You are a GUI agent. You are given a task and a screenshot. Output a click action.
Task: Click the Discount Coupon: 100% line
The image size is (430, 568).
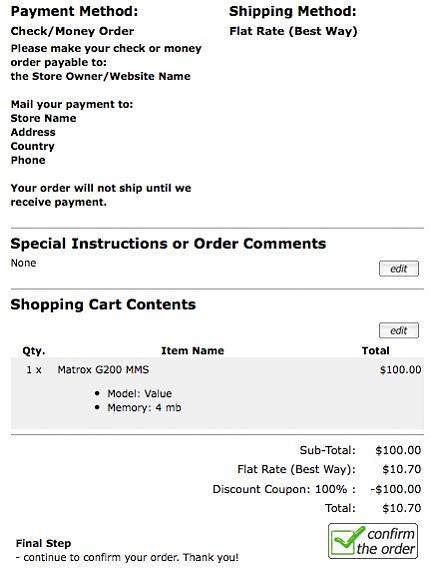pos(284,489)
